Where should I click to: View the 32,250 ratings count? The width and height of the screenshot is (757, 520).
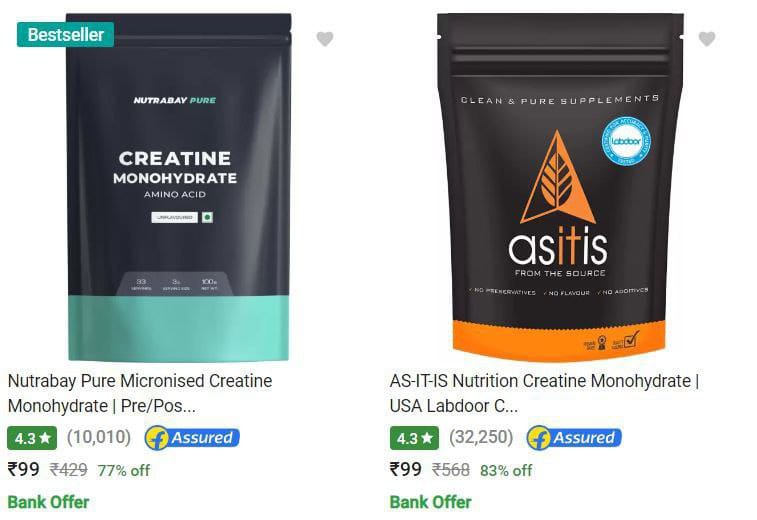coord(481,437)
